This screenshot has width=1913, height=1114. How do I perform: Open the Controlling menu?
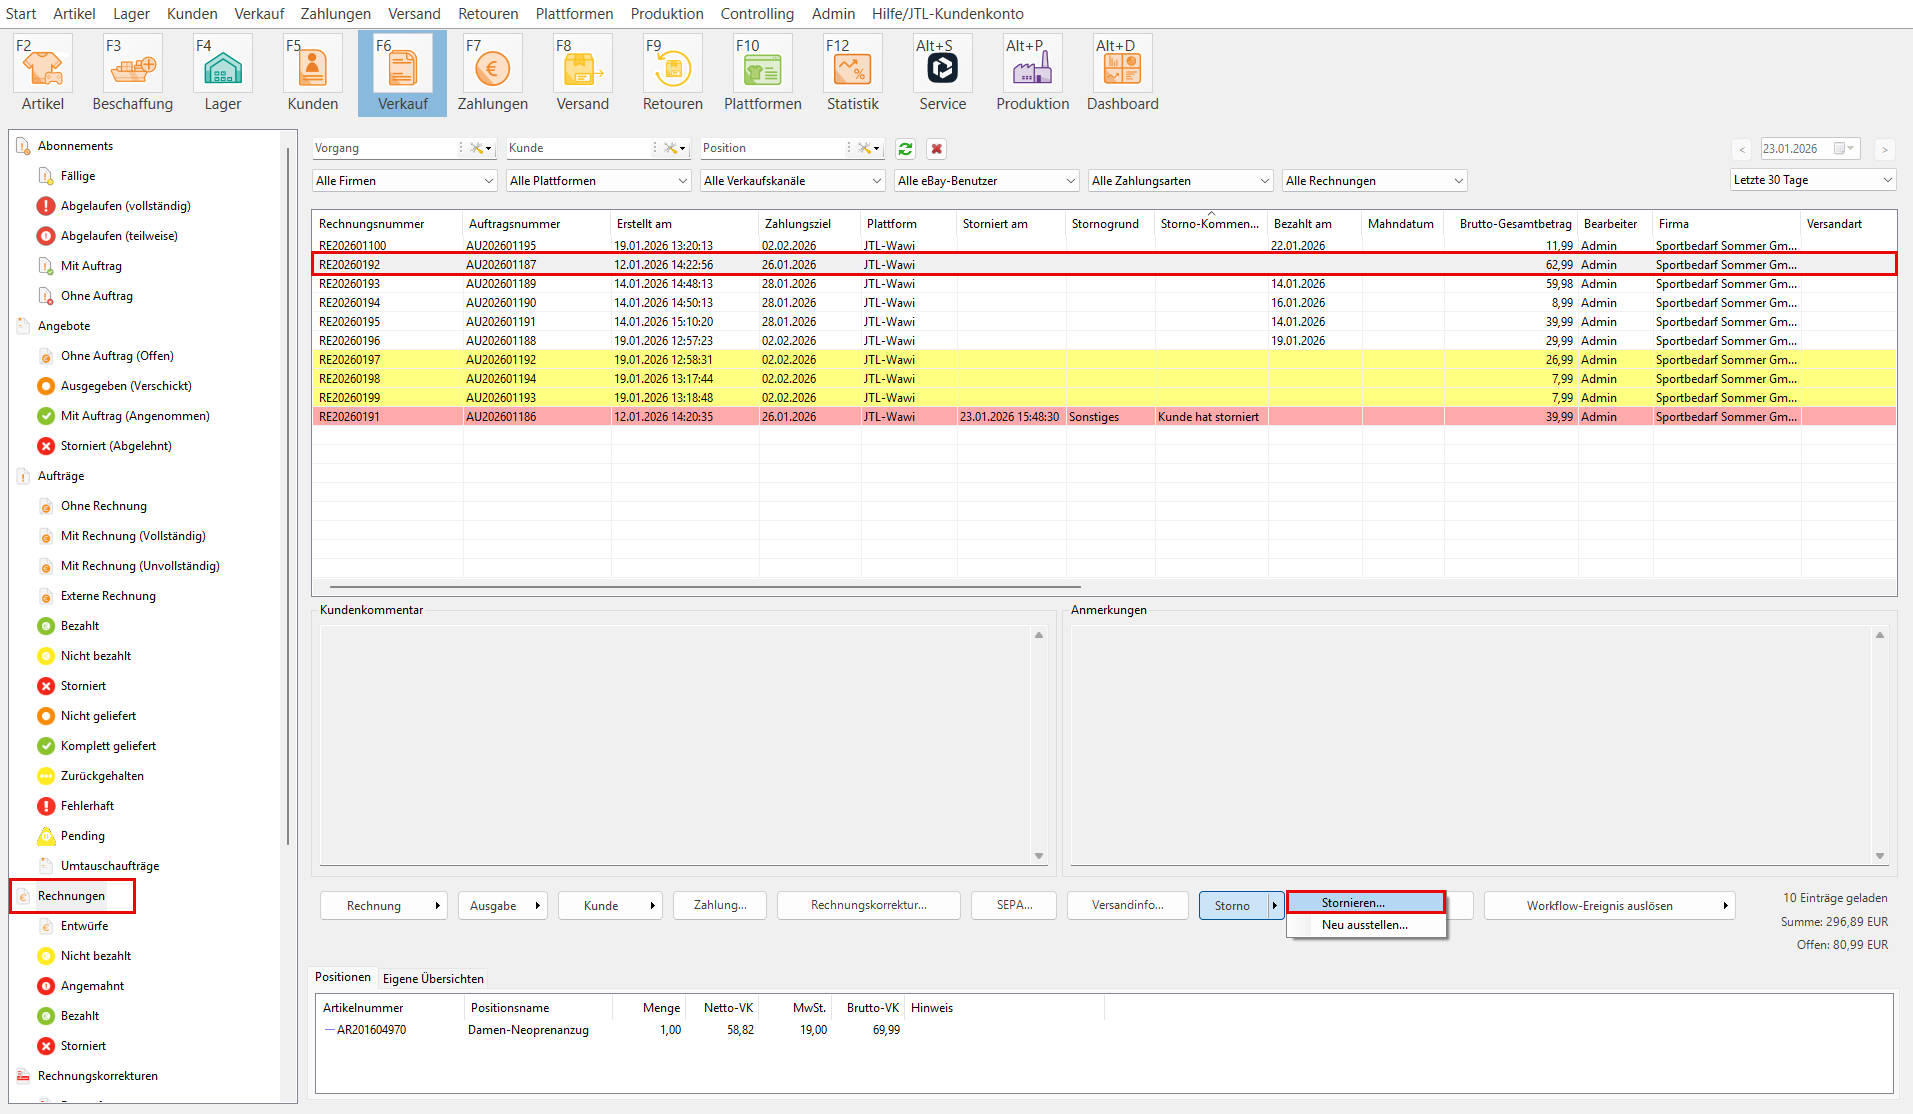pyautogui.click(x=756, y=13)
